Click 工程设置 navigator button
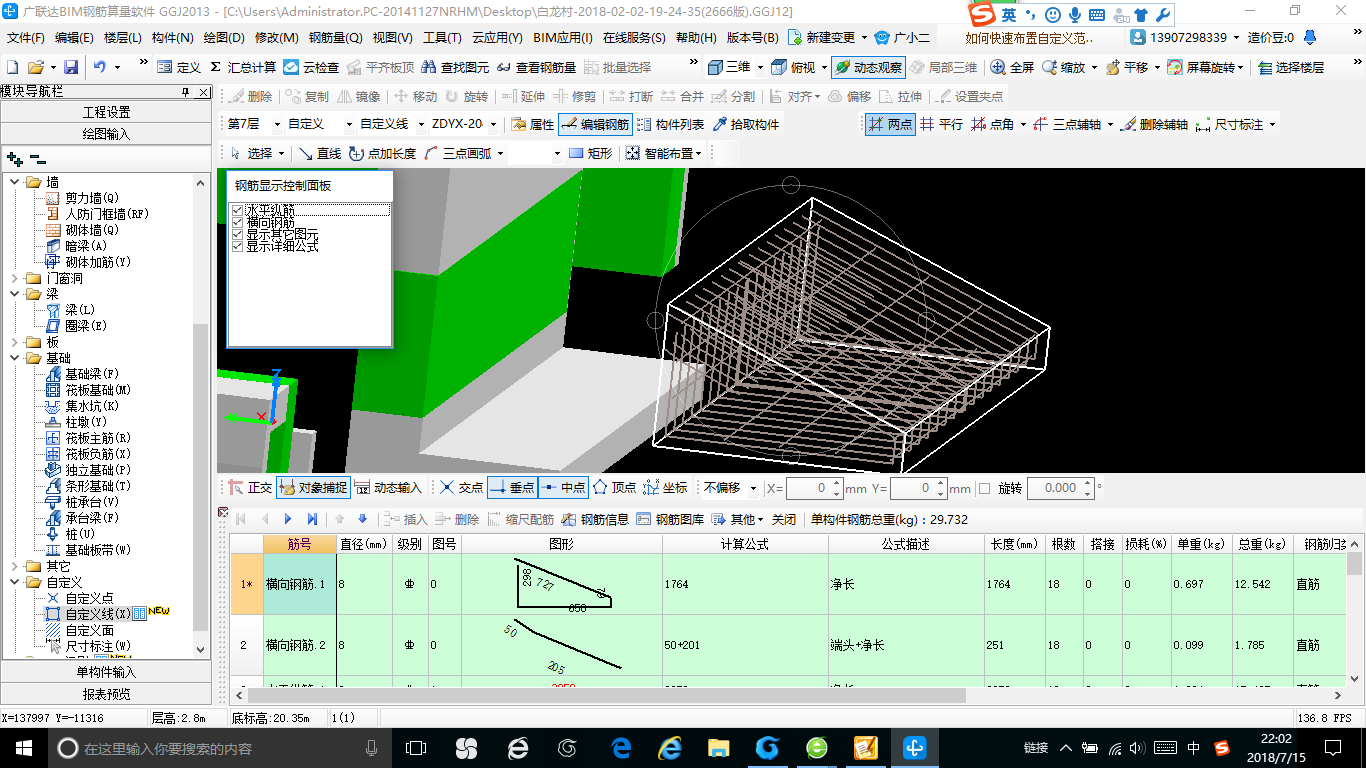 point(106,112)
